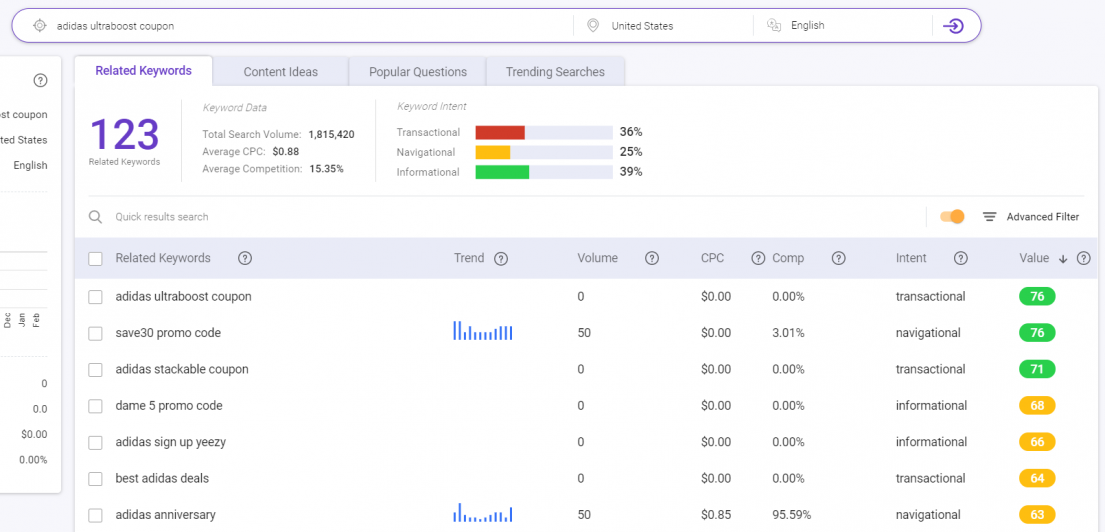1105x532 pixels.
Task: Click the $0.85 CPC value
Action: 716,516
